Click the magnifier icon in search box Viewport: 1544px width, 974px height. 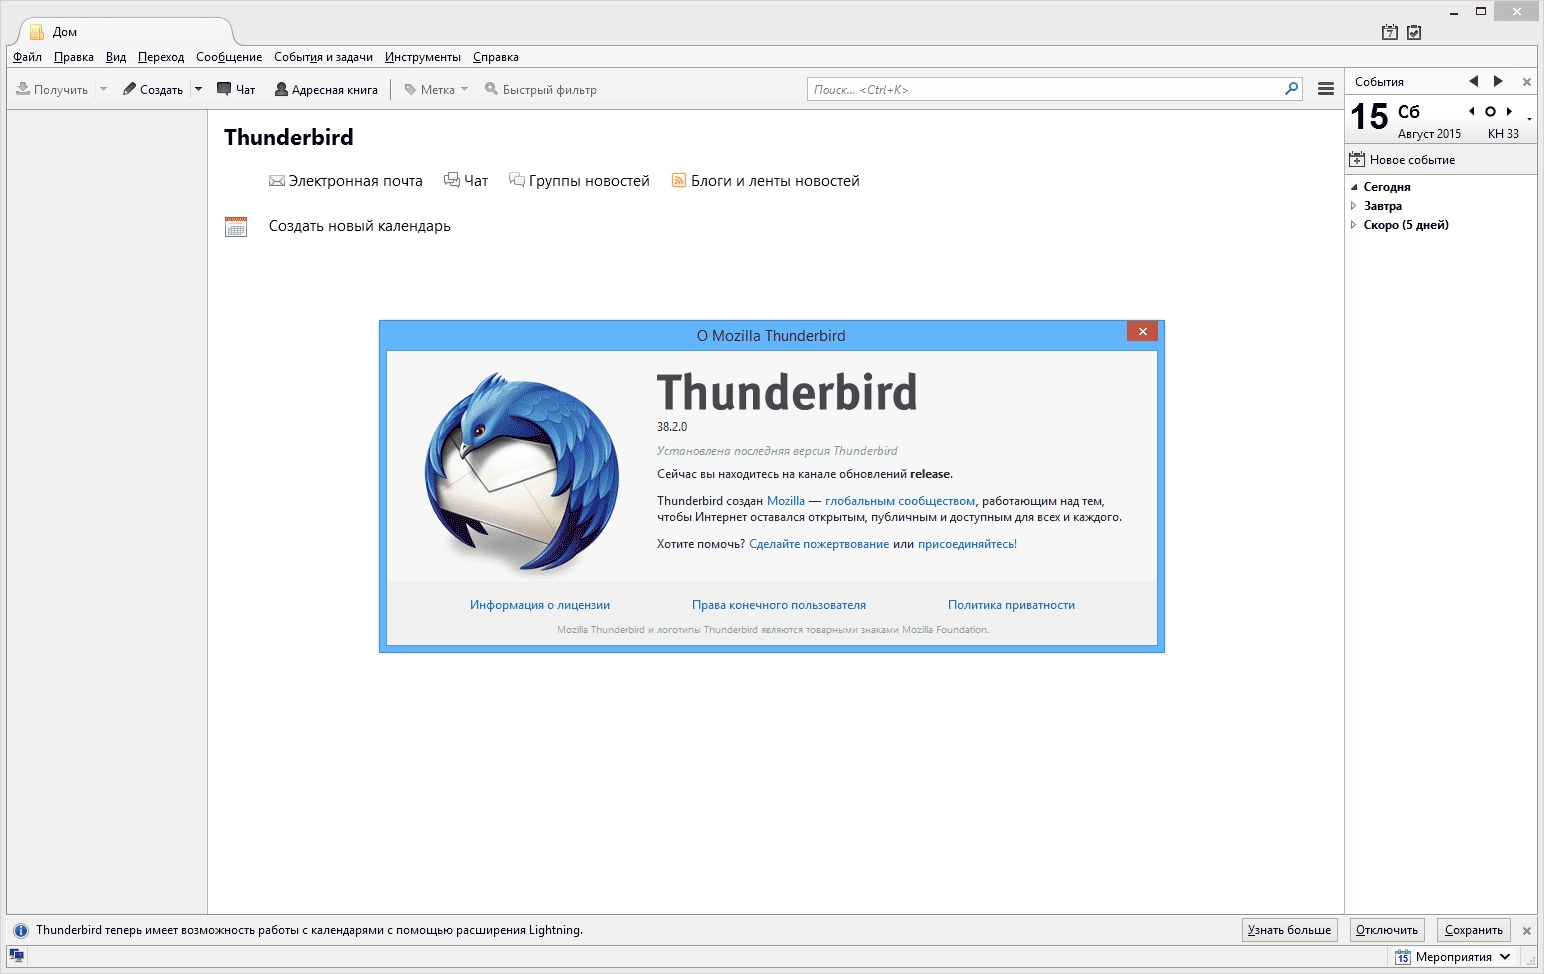(1292, 89)
